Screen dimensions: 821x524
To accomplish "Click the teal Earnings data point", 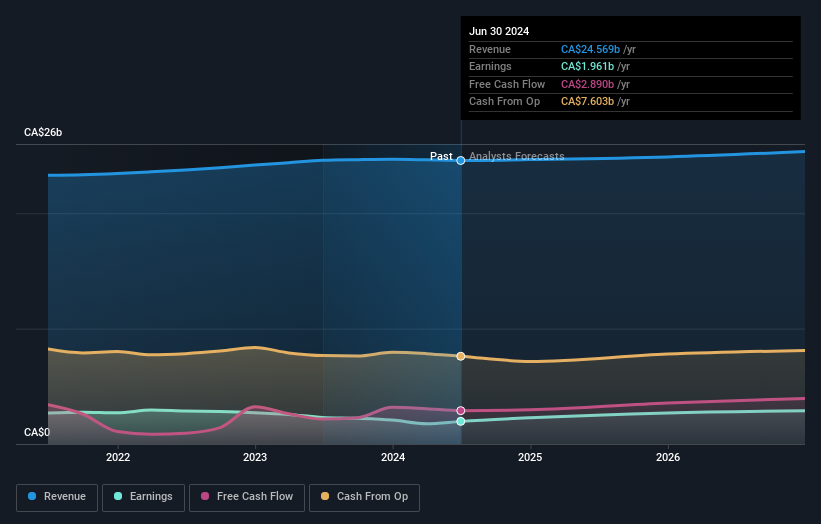I will [x=461, y=421].
